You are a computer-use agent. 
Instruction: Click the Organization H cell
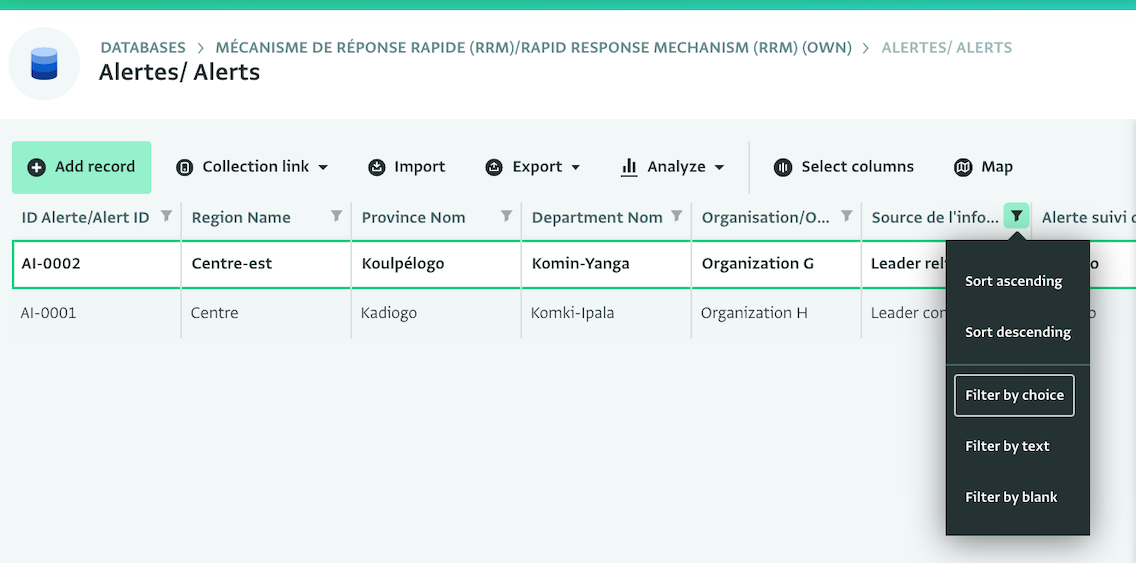pos(776,313)
